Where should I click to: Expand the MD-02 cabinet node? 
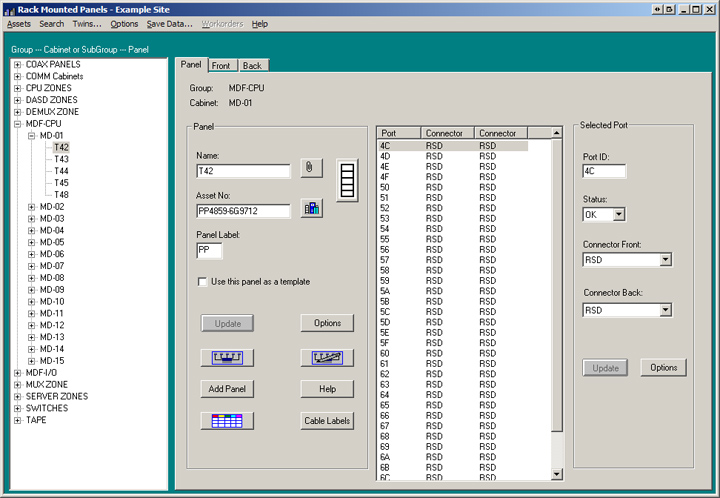tap(32, 207)
